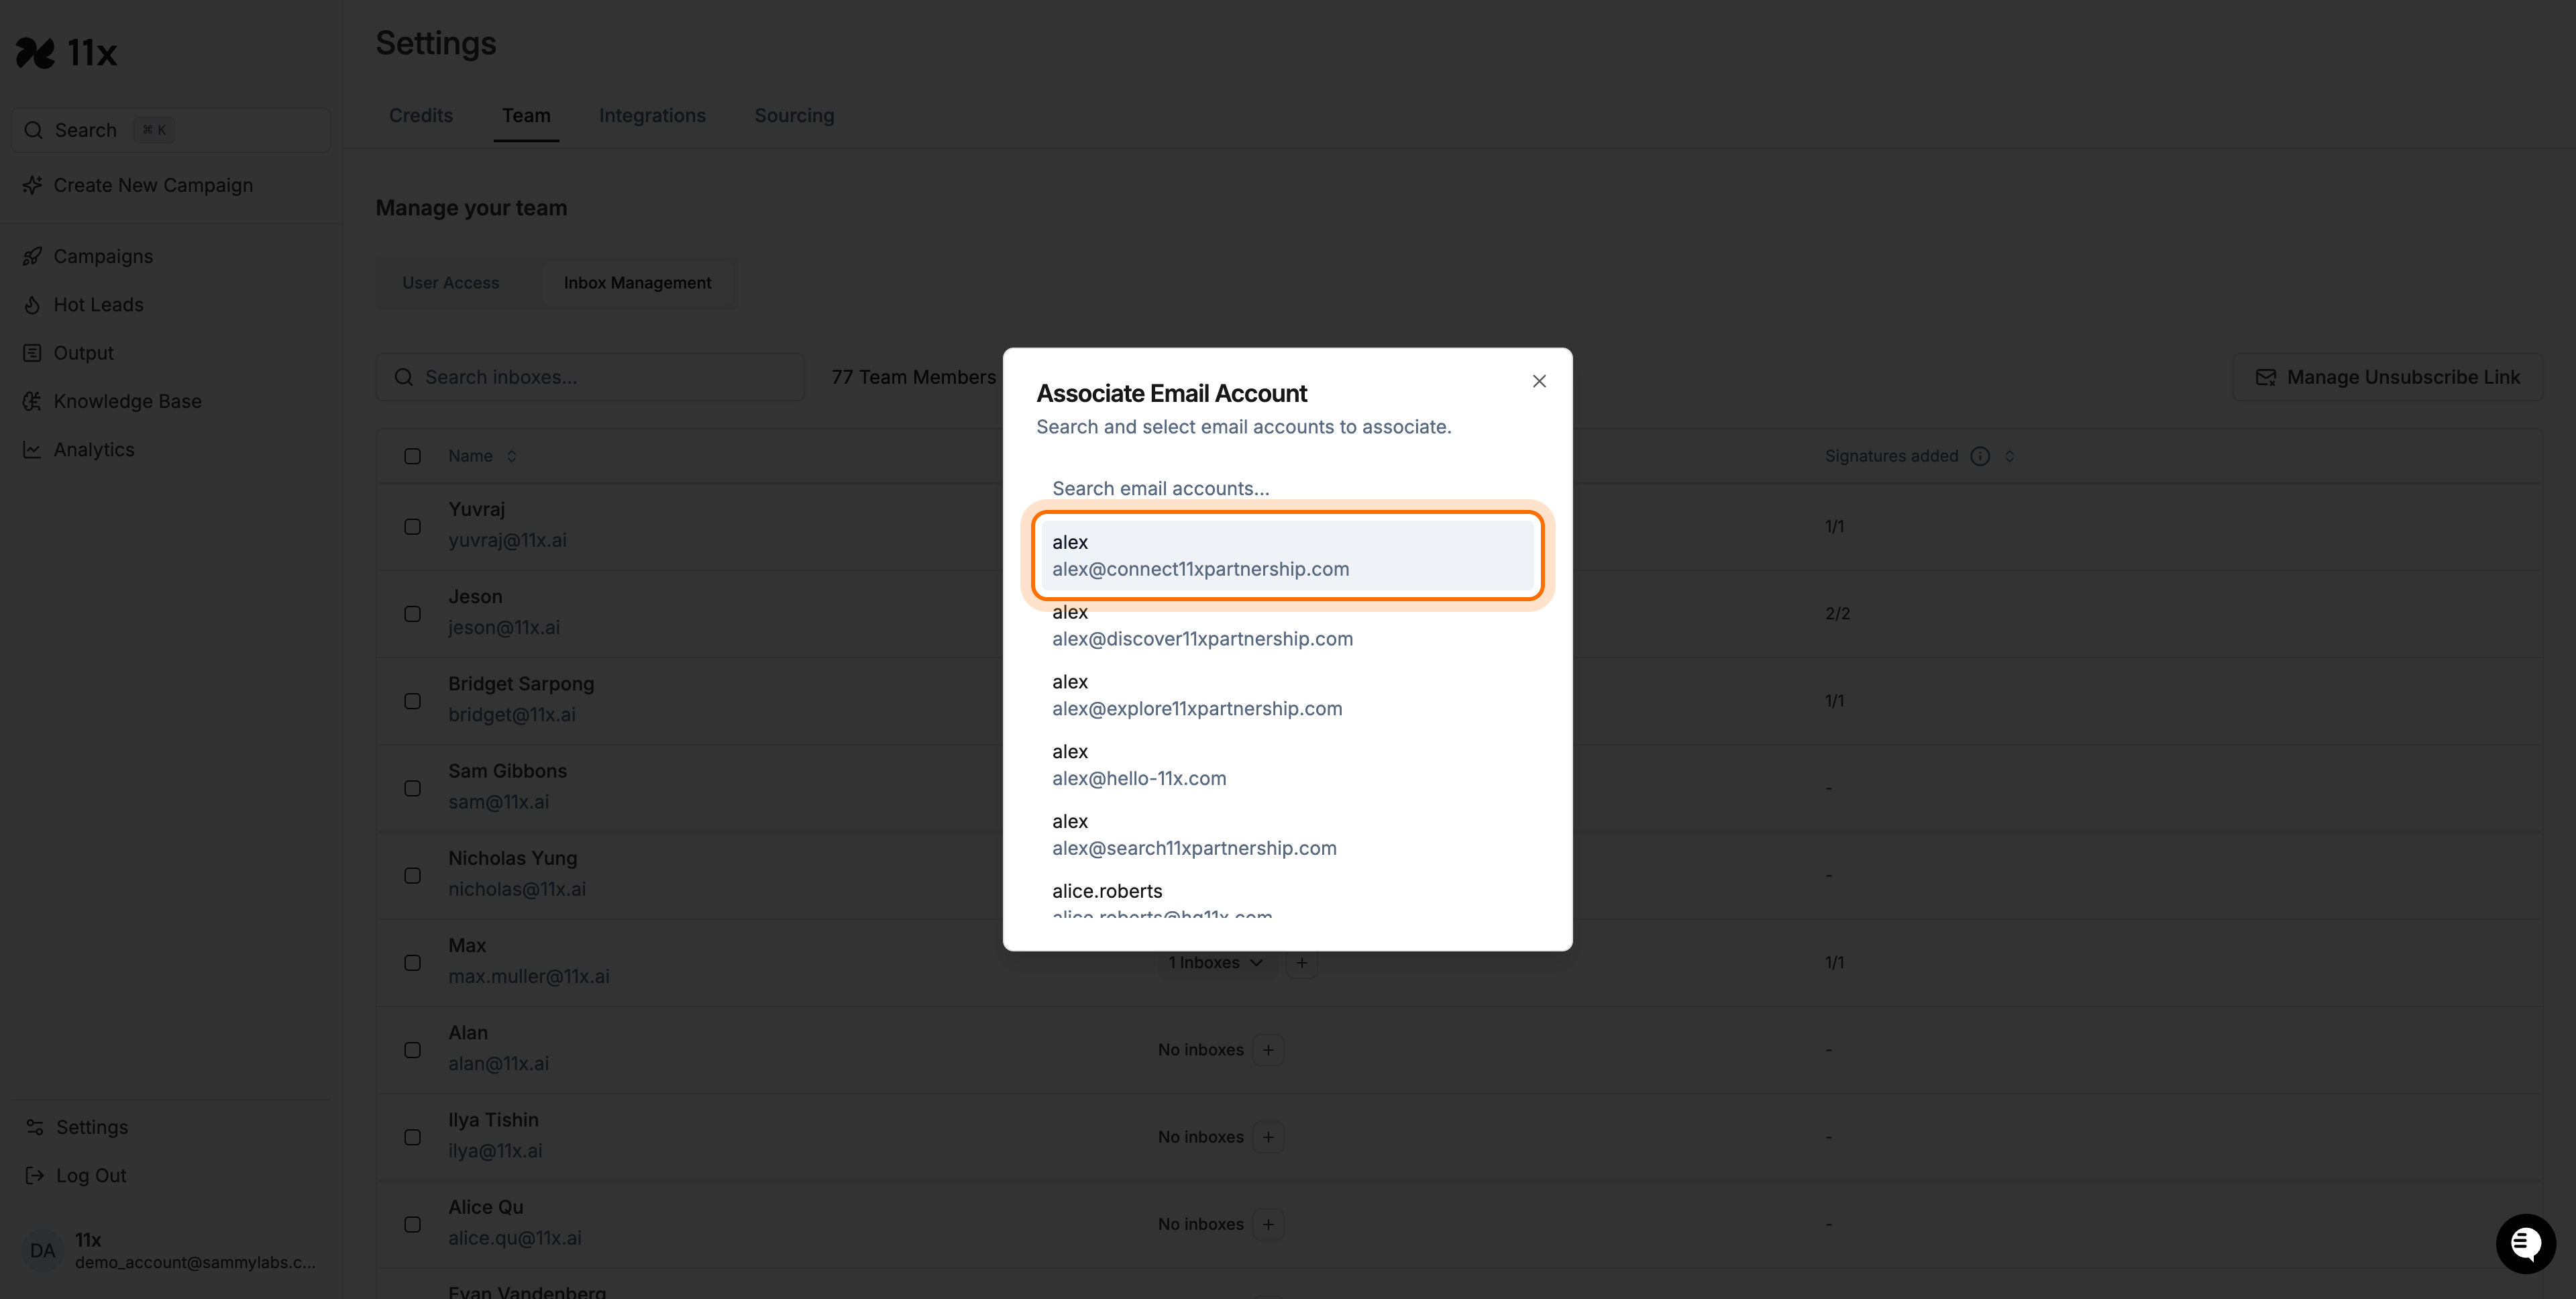Click the Hot Leads flame icon

pyautogui.click(x=32, y=305)
